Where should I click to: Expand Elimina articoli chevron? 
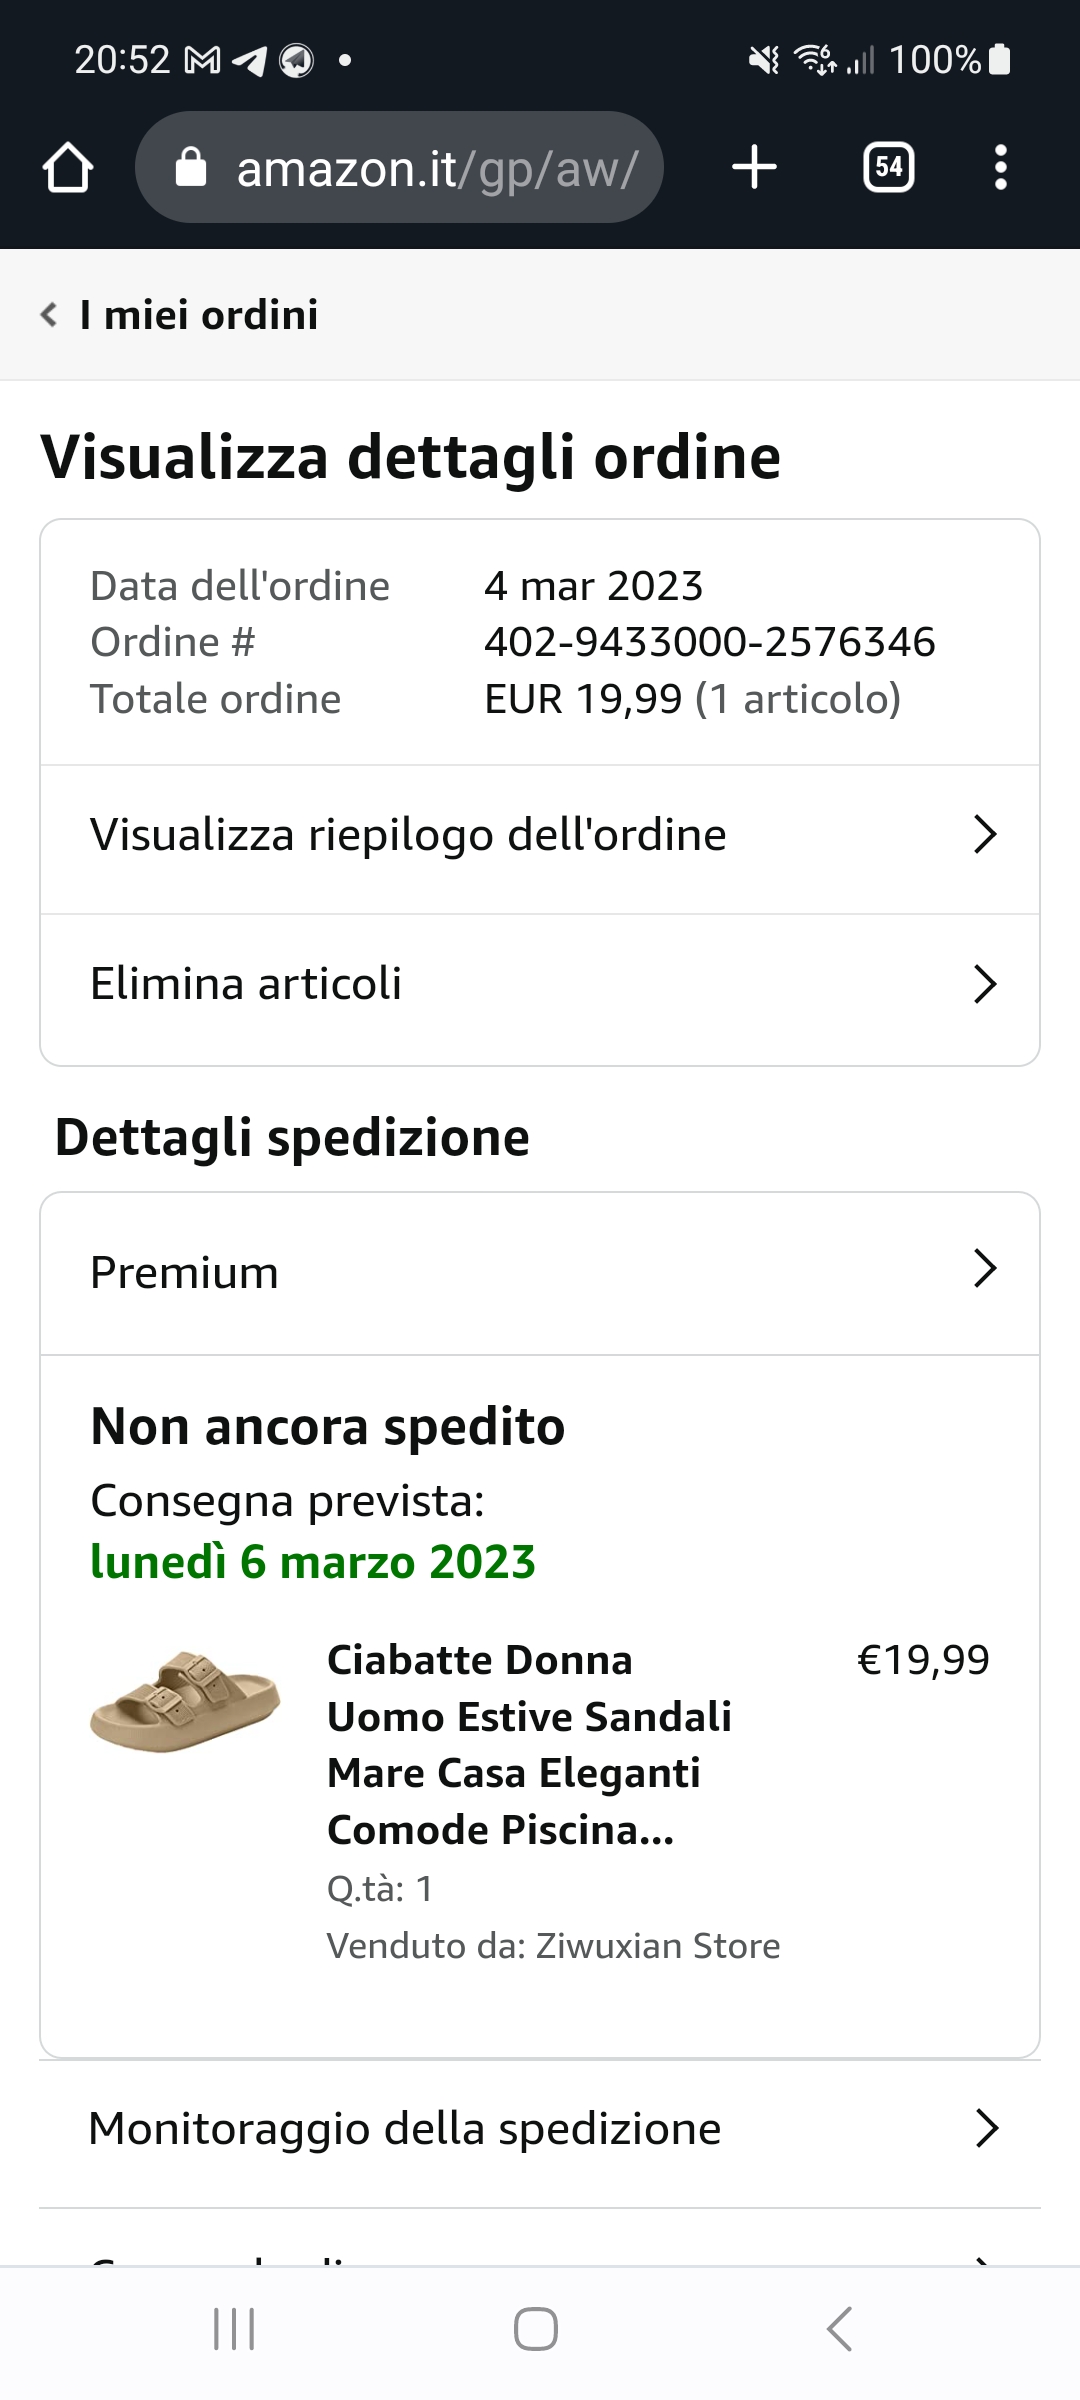pyautogui.click(x=985, y=984)
